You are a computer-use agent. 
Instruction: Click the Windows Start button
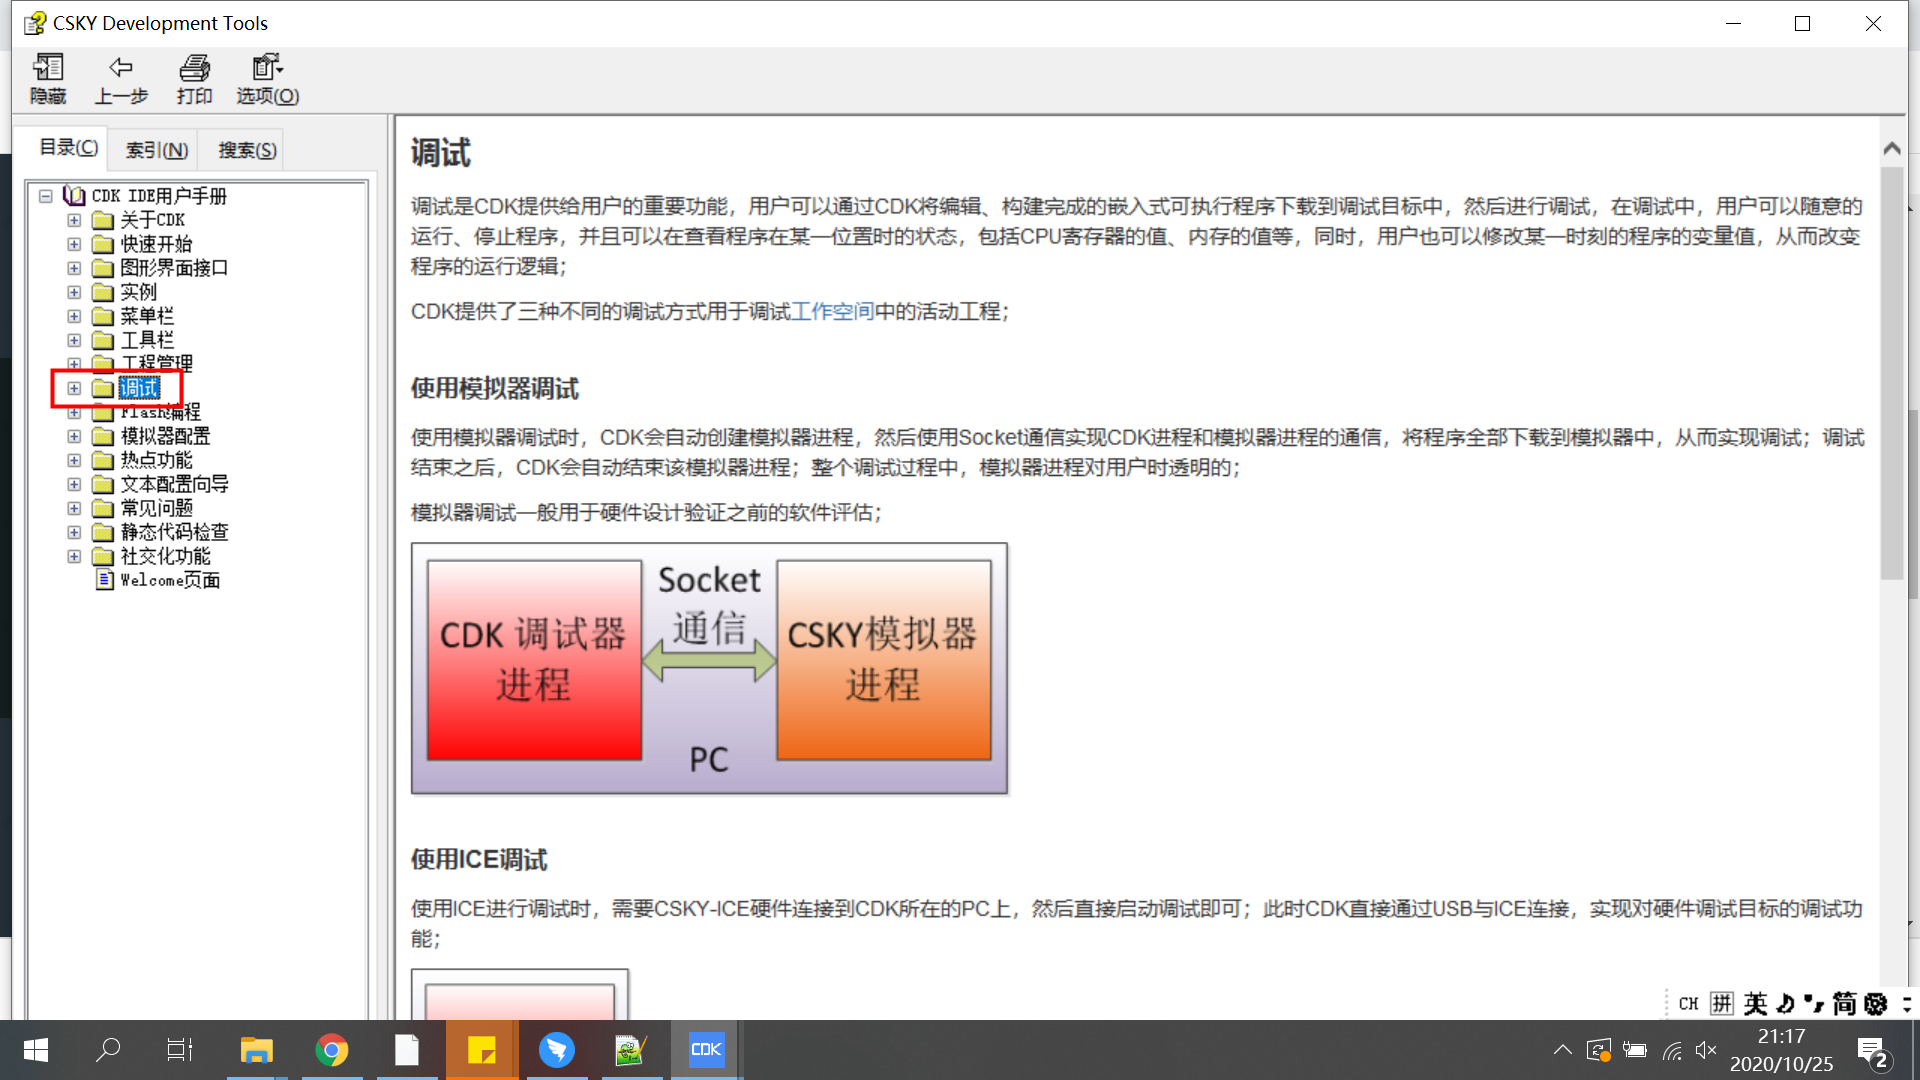[34, 1050]
